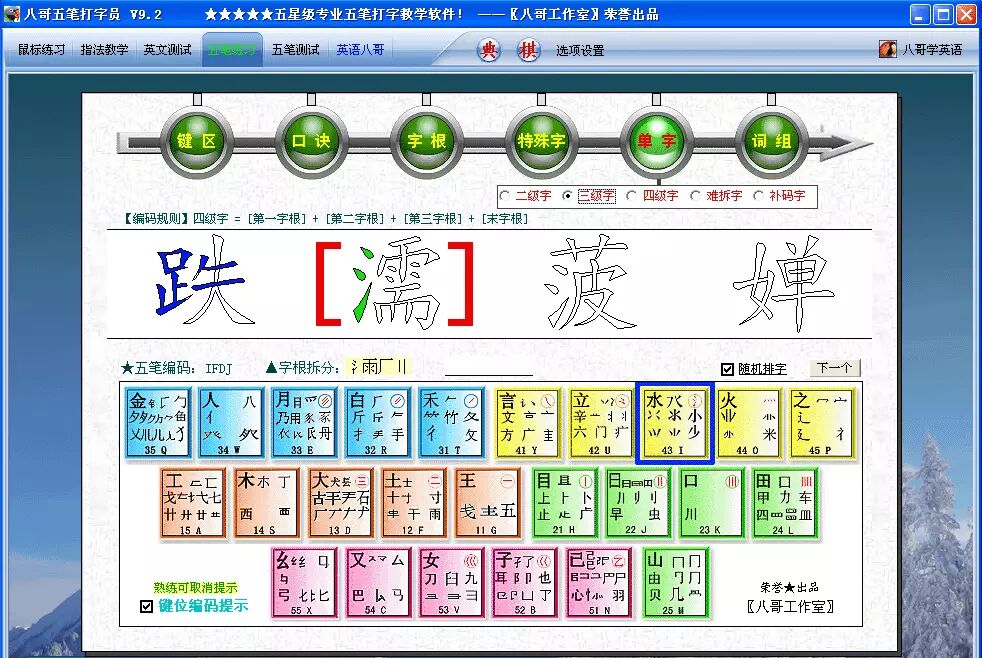
Task: Open the 字根 practice stage button
Action: click(x=426, y=140)
